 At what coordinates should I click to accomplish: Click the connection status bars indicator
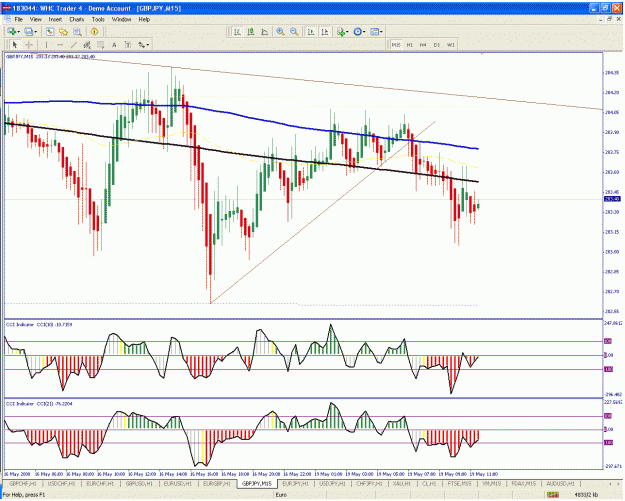pyautogui.click(x=552, y=495)
